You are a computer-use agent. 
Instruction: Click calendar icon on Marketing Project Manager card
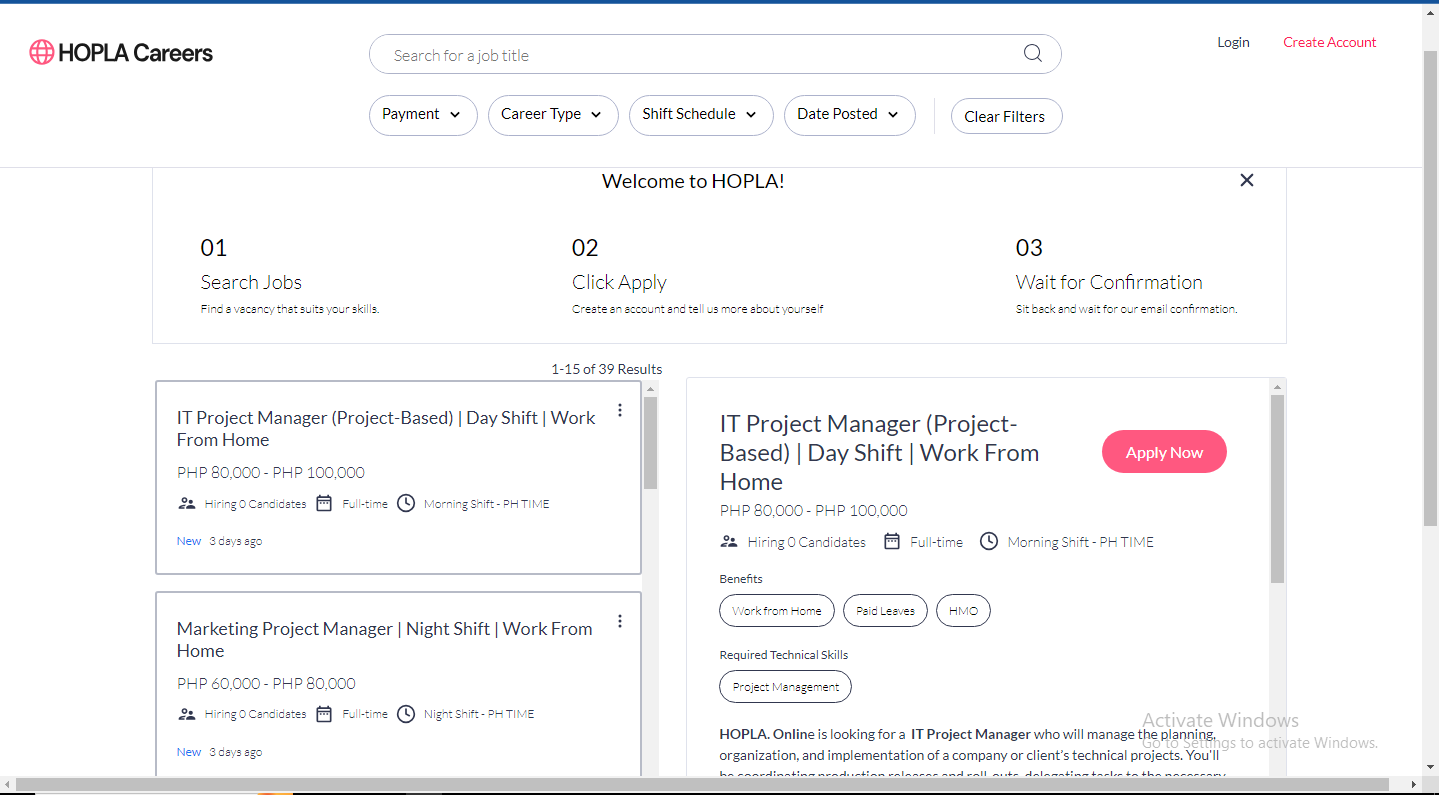coord(324,714)
